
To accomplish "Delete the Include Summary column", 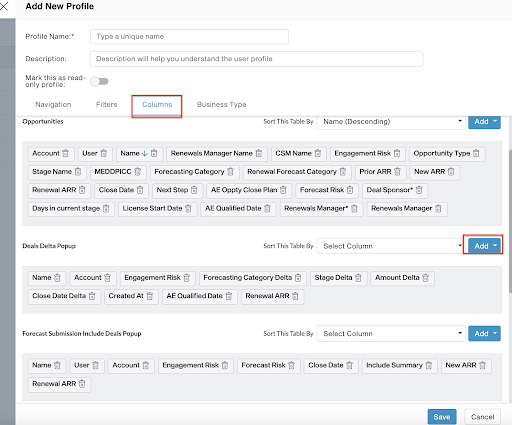I will [x=429, y=365].
